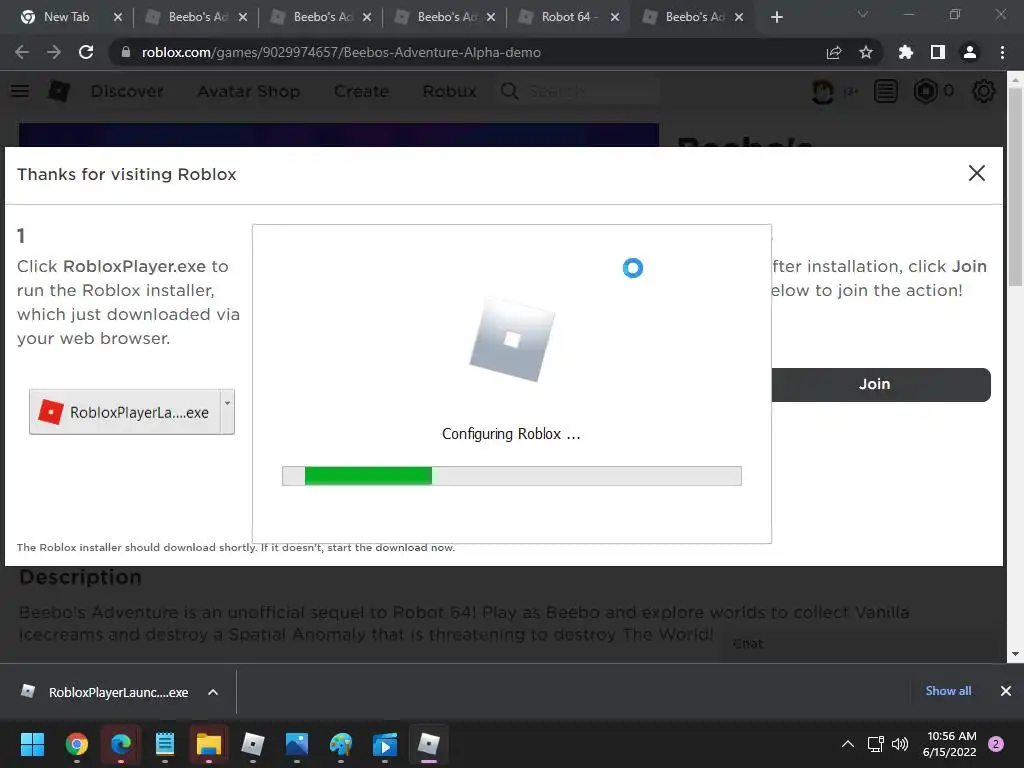The height and width of the screenshot is (768, 1024).
Task: Close the Robot 64 tab
Action: [x=615, y=17]
